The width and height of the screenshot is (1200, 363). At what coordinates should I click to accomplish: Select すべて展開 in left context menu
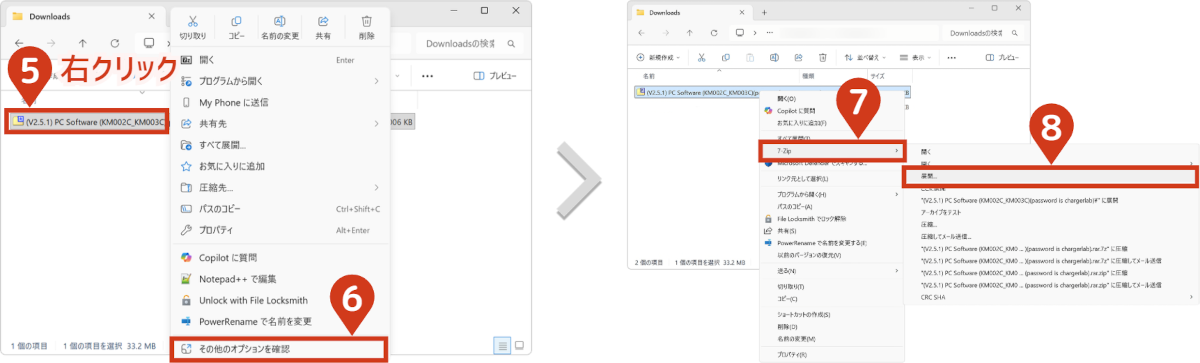(279, 144)
